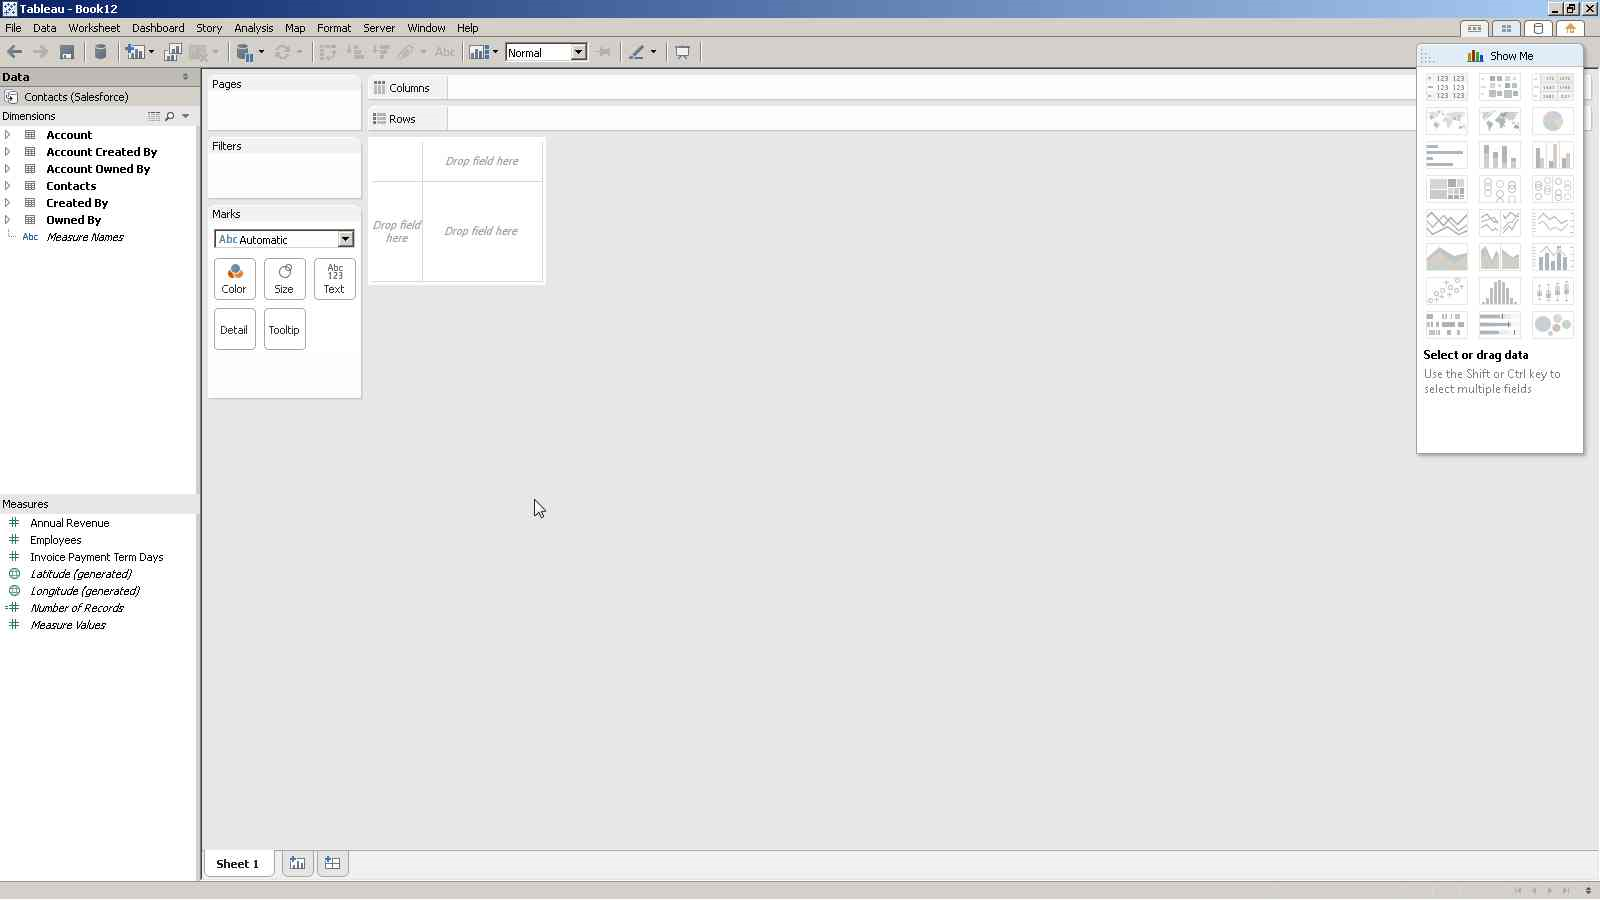Screen dimensions: 1600x900
Task: Select the bullet graph in Show Me
Action: [1499, 325]
